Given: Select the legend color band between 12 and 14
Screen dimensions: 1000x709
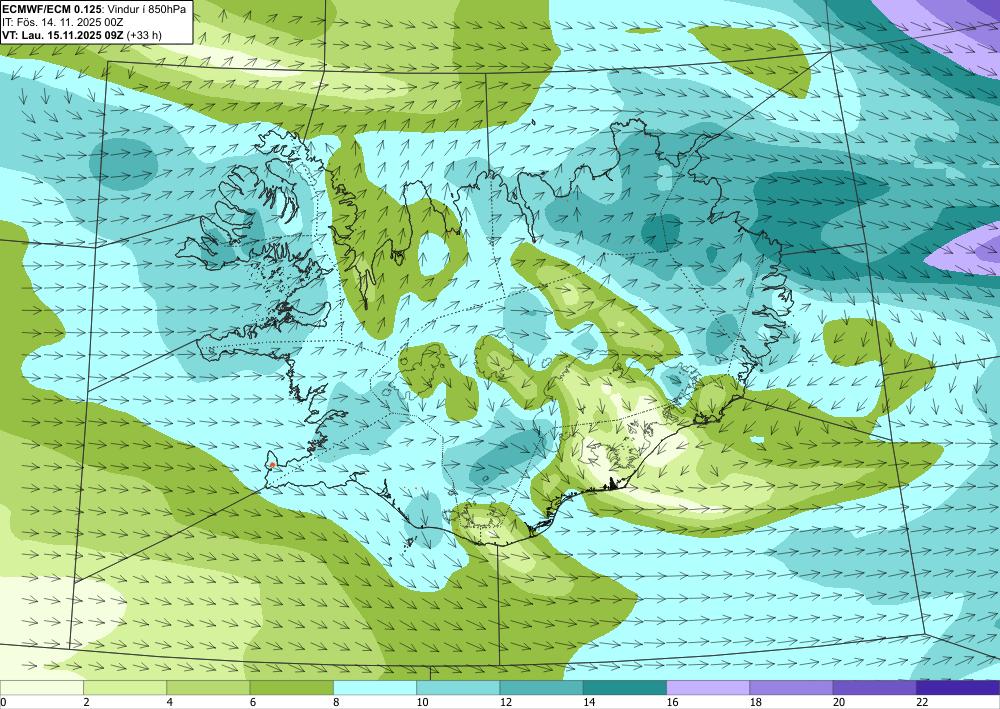Looking at the screenshot, I should [541, 688].
